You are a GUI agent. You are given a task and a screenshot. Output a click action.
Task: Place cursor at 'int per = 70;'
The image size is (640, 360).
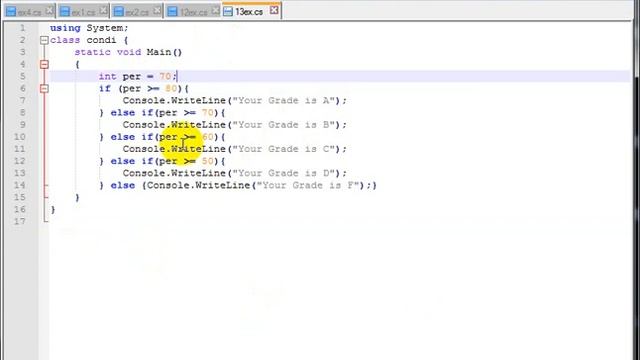pos(138,76)
